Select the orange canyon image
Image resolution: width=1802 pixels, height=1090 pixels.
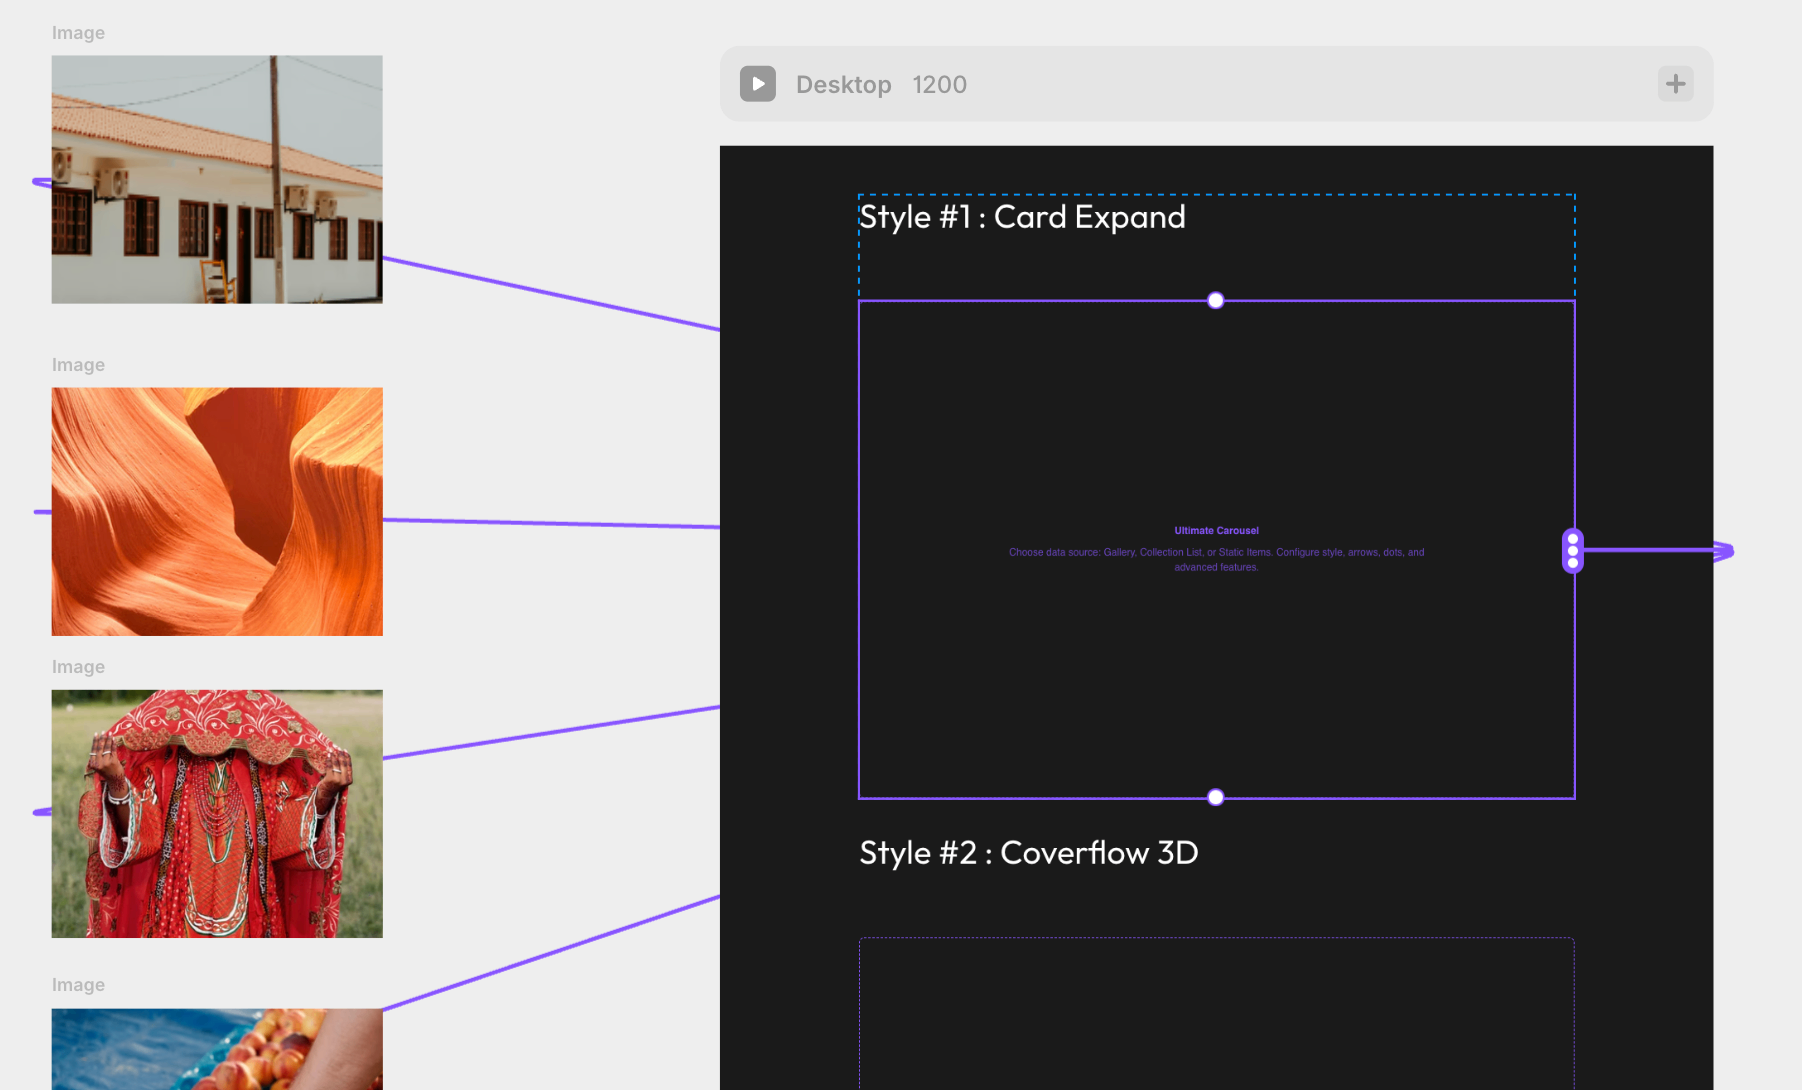[217, 512]
